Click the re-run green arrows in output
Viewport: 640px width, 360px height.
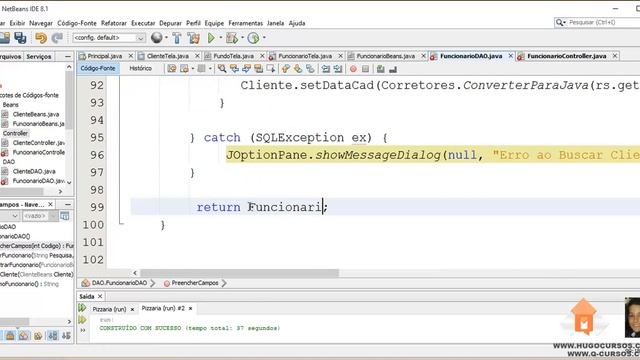tap(82, 308)
